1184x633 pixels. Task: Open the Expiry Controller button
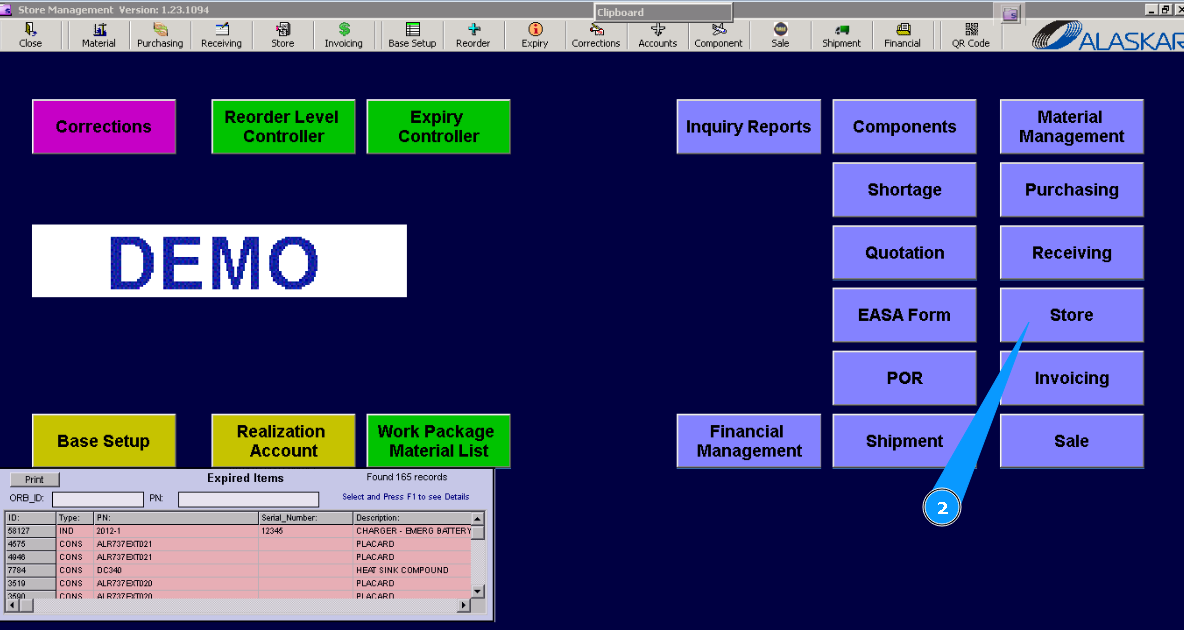pos(439,127)
